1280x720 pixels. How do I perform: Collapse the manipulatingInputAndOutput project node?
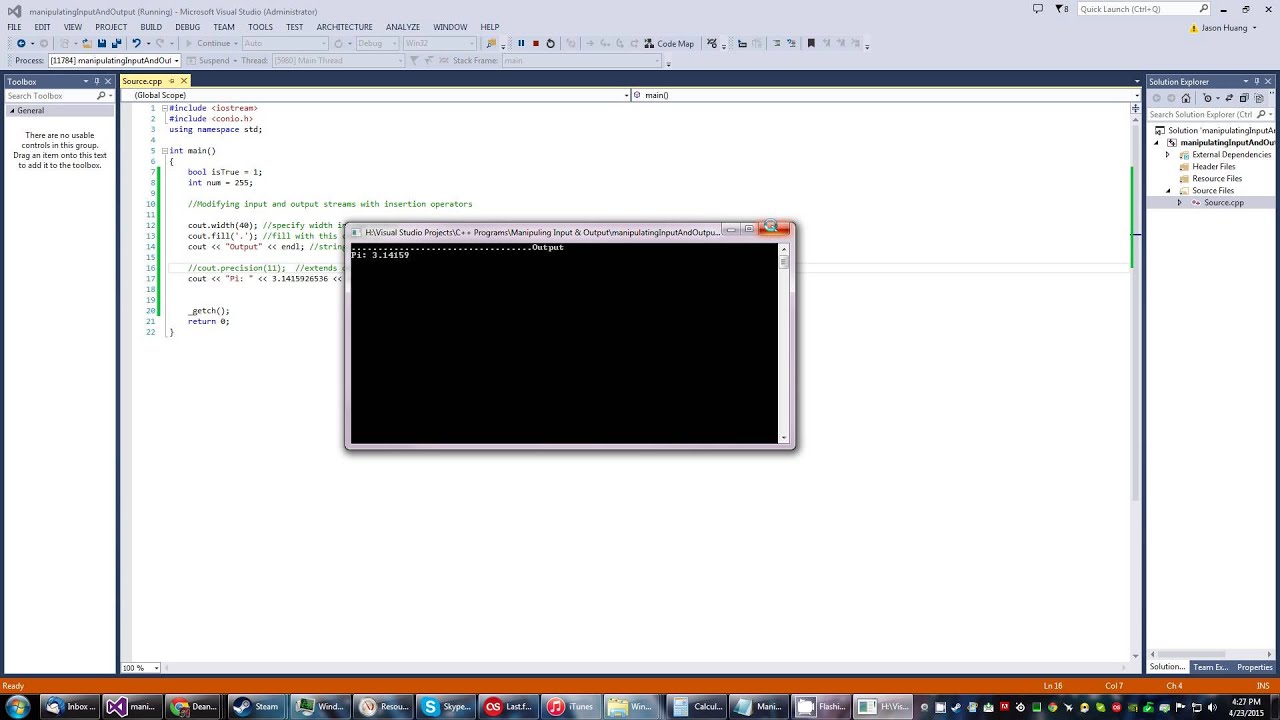tap(1157, 143)
